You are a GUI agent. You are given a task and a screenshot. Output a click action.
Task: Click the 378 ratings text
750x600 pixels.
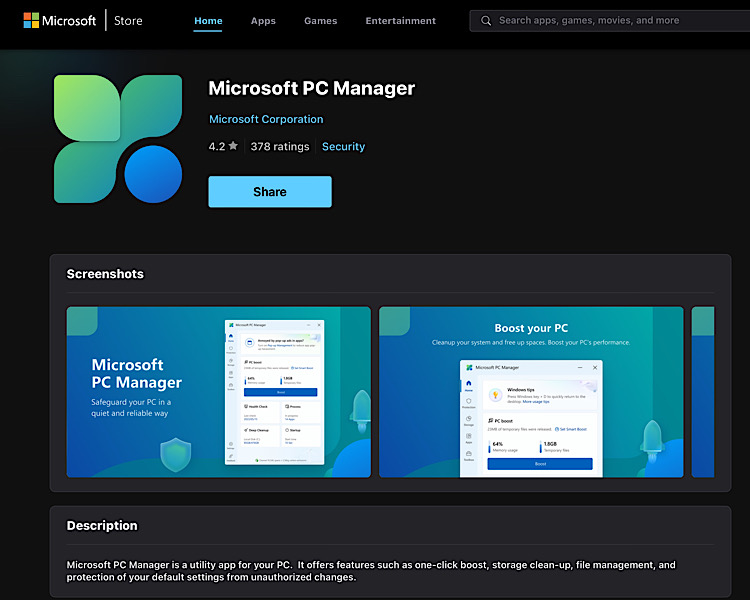pos(280,146)
